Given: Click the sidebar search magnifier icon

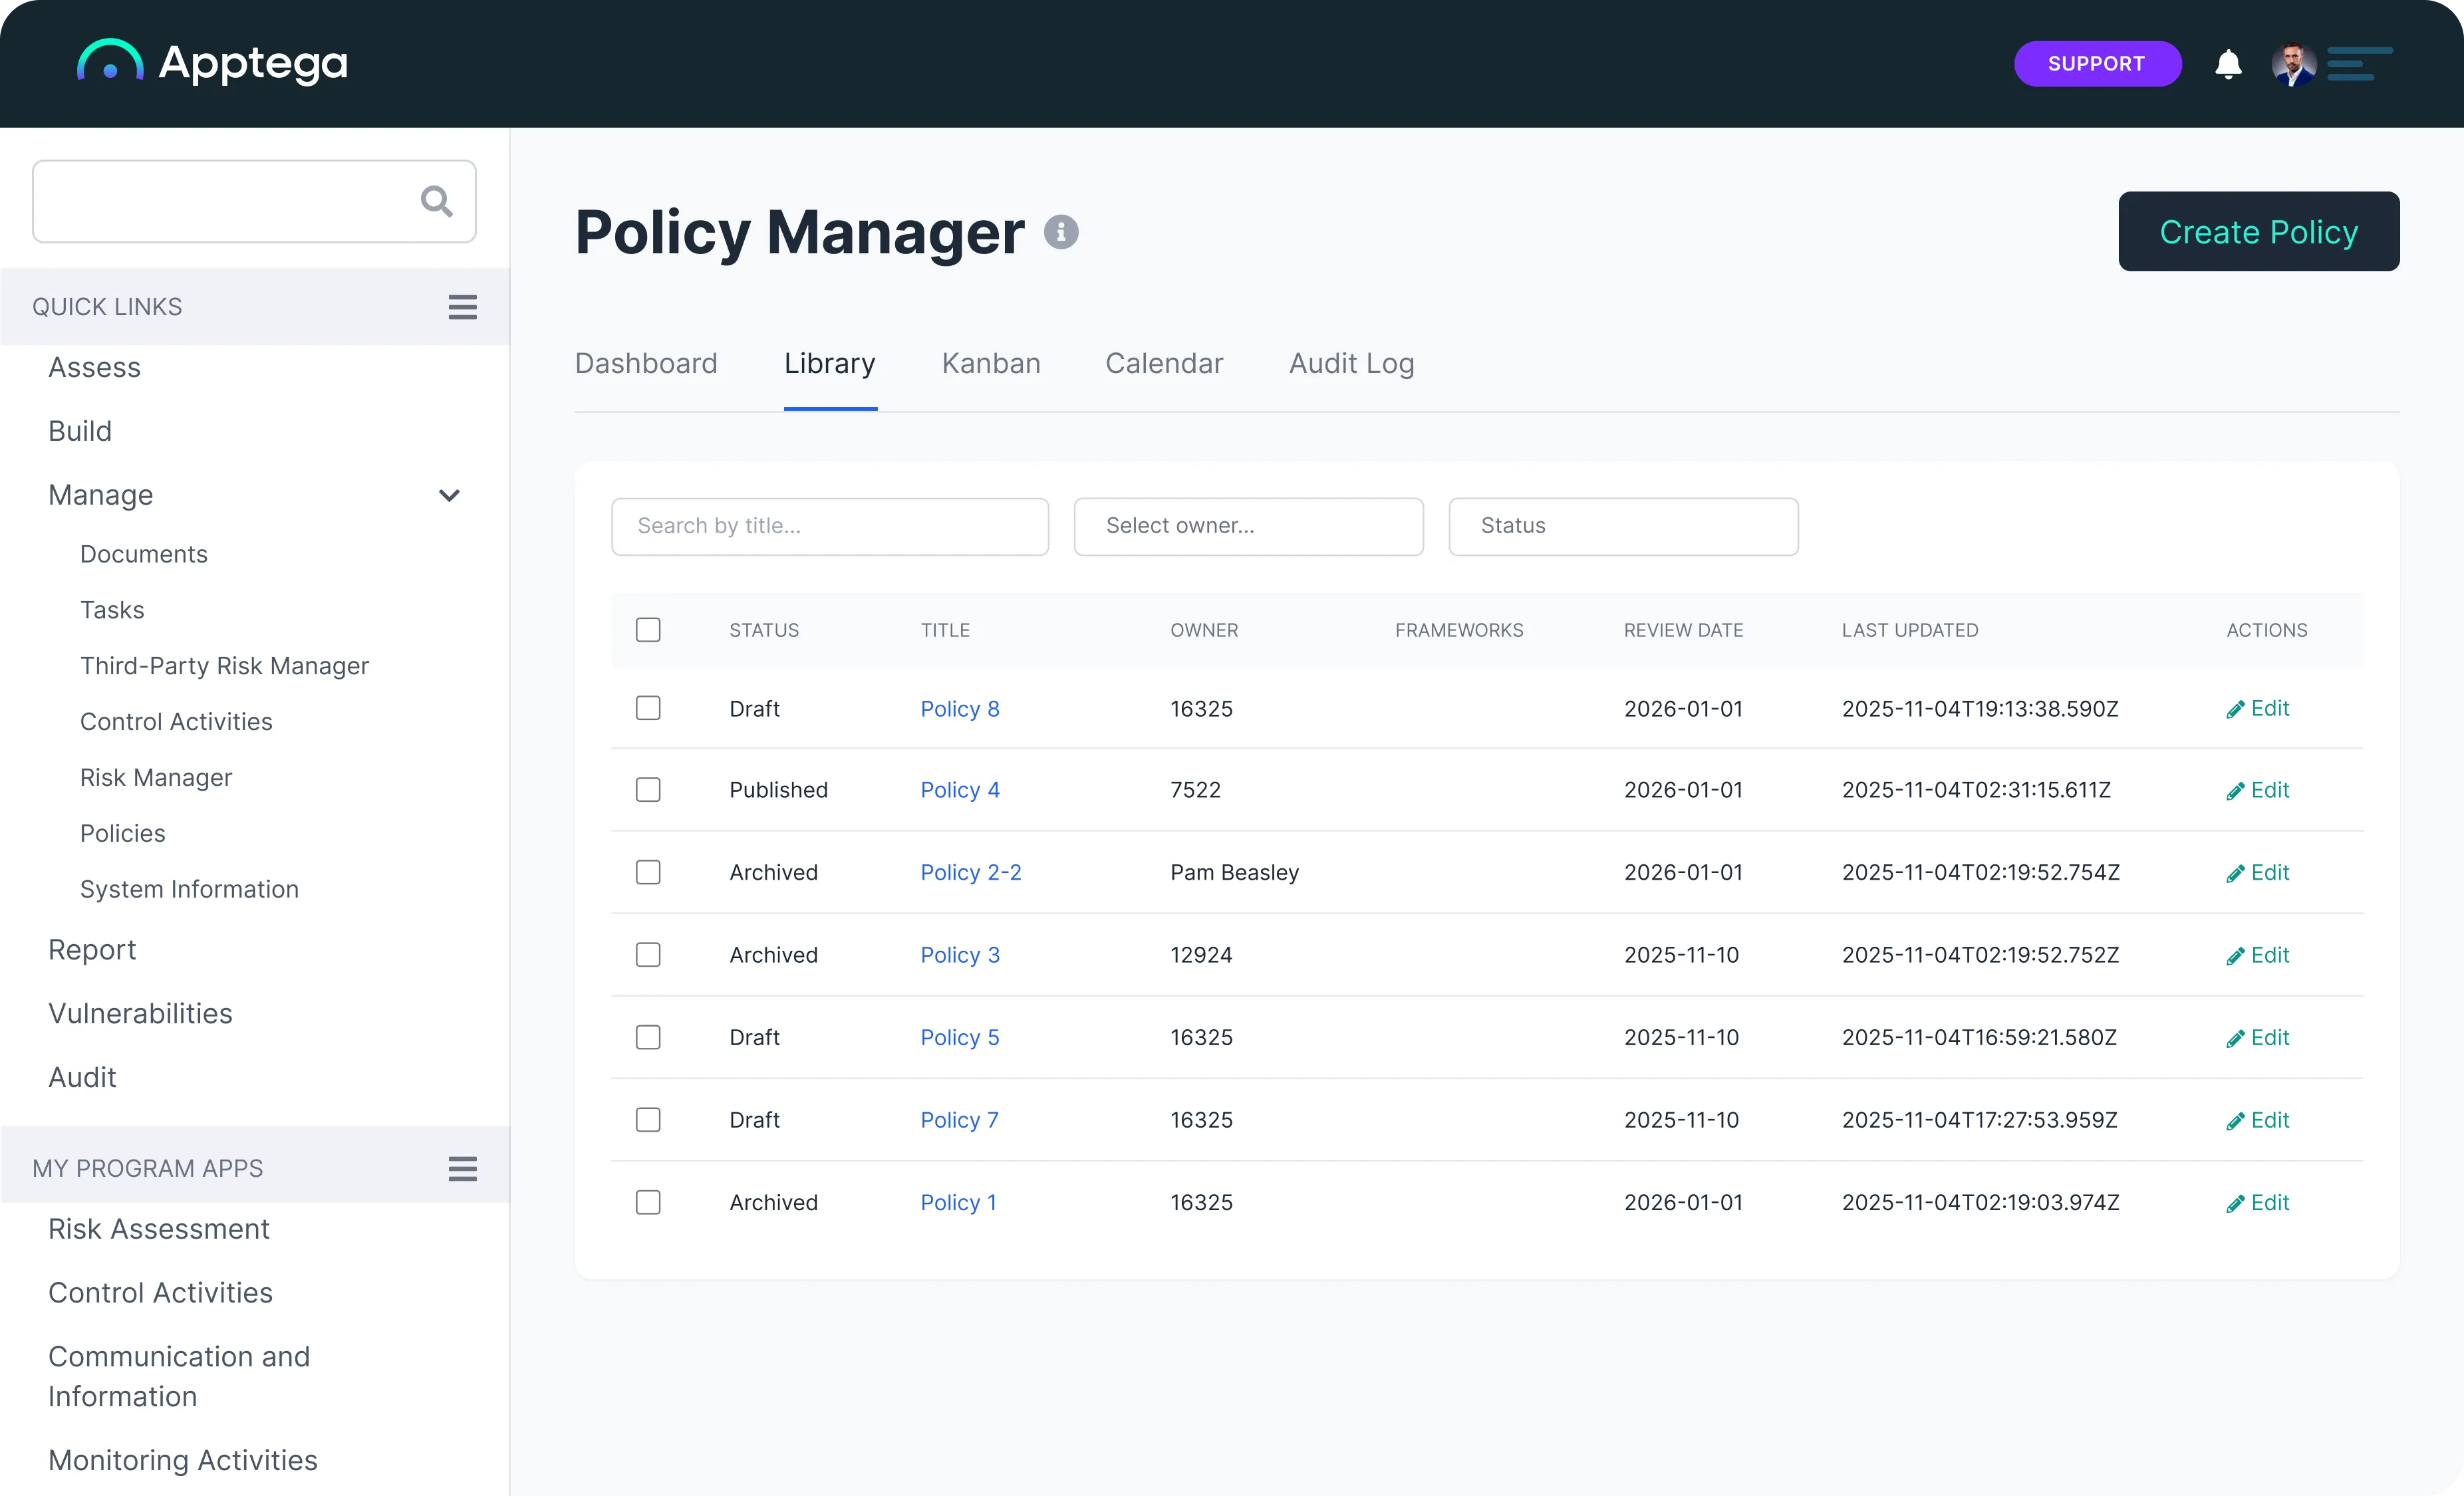Looking at the screenshot, I should [436, 201].
